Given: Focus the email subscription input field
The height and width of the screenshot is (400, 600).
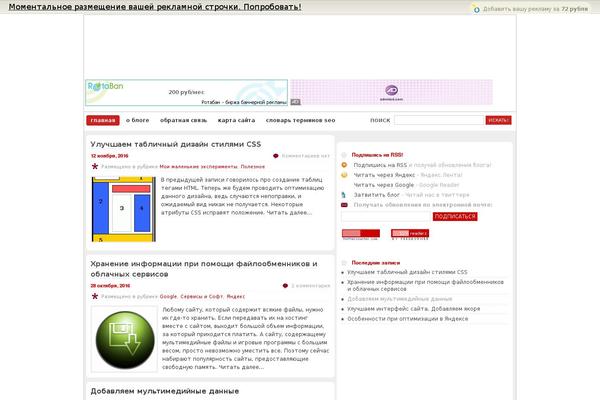Looking at the screenshot, I should click(x=386, y=217).
